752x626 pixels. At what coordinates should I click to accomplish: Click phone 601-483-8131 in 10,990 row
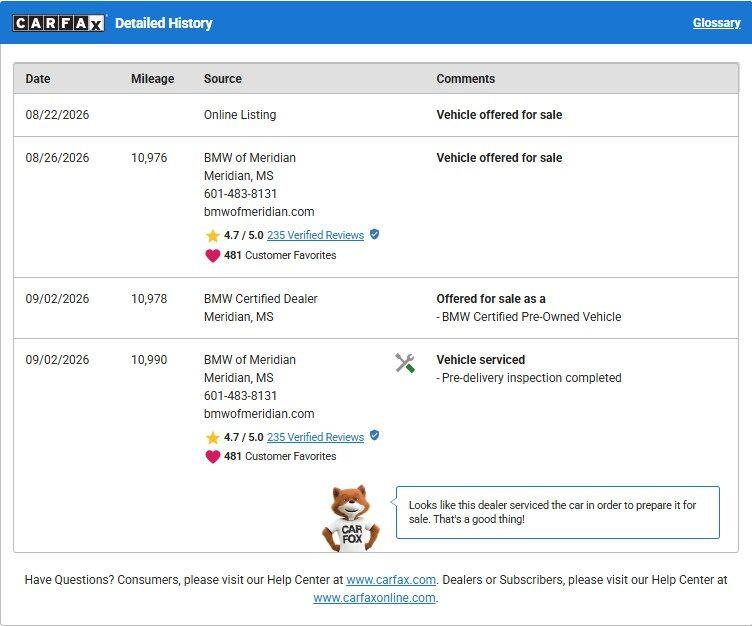point(240,396)
